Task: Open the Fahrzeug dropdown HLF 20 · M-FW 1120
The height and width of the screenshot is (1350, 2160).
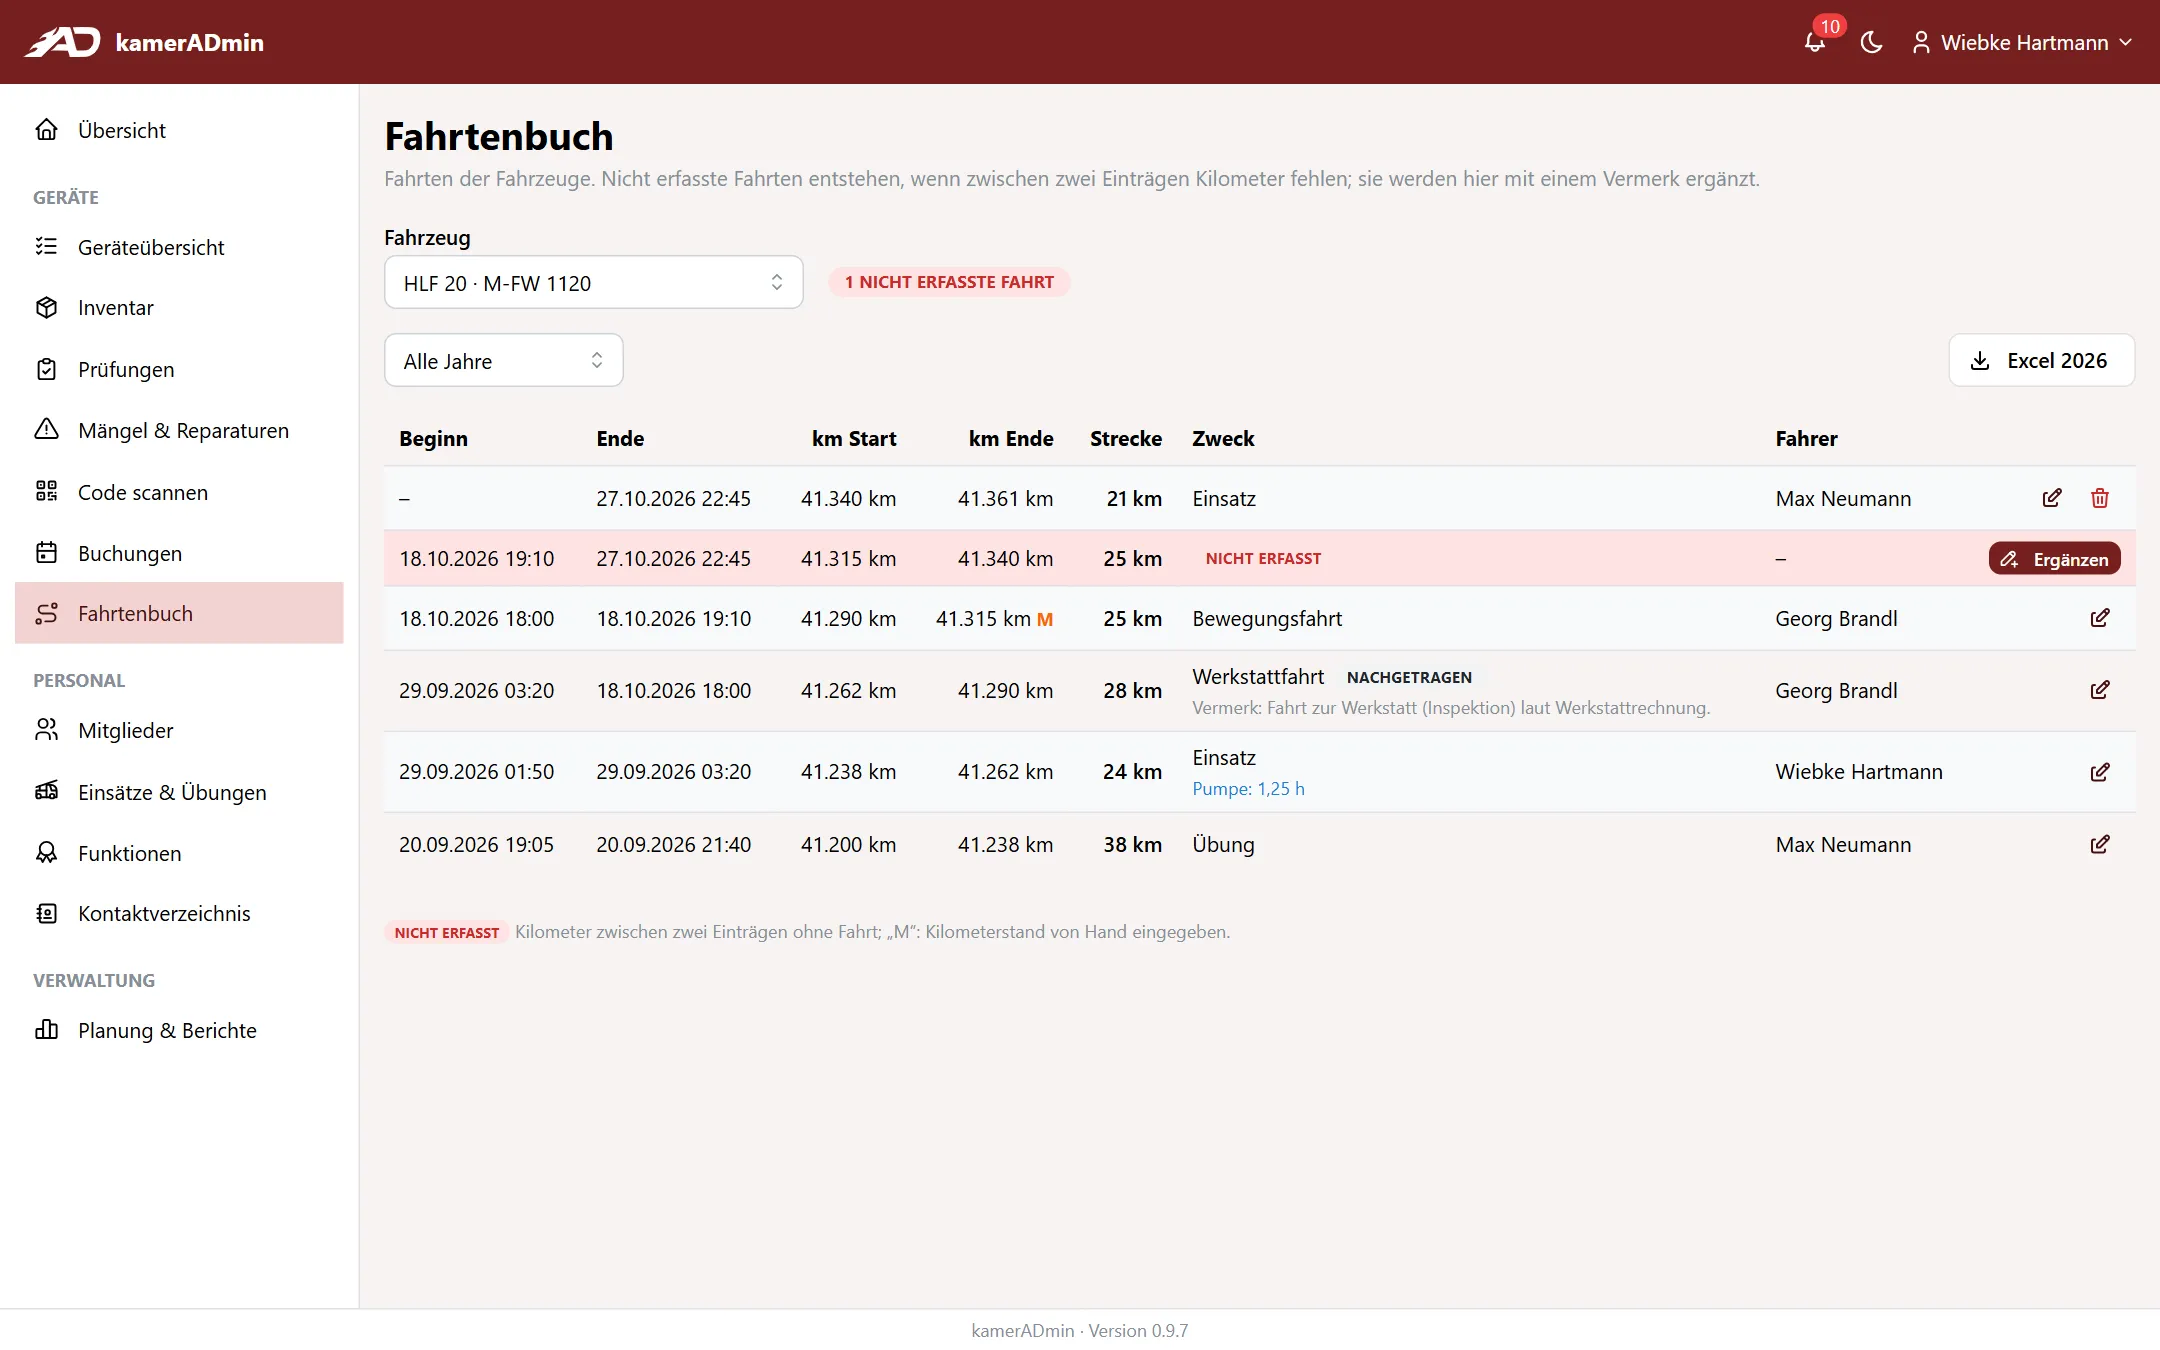Action: tap(593, 283)
